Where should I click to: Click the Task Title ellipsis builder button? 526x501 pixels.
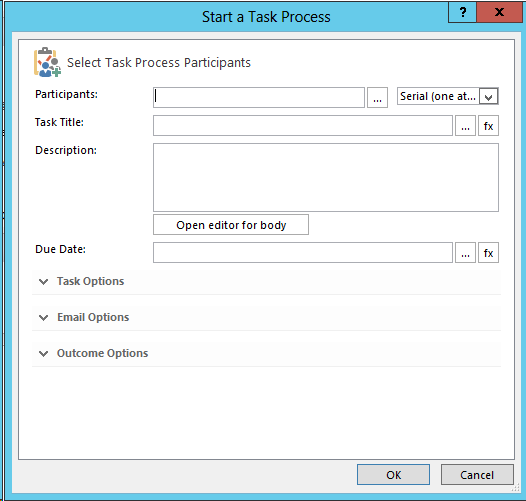tap(465, 126)
